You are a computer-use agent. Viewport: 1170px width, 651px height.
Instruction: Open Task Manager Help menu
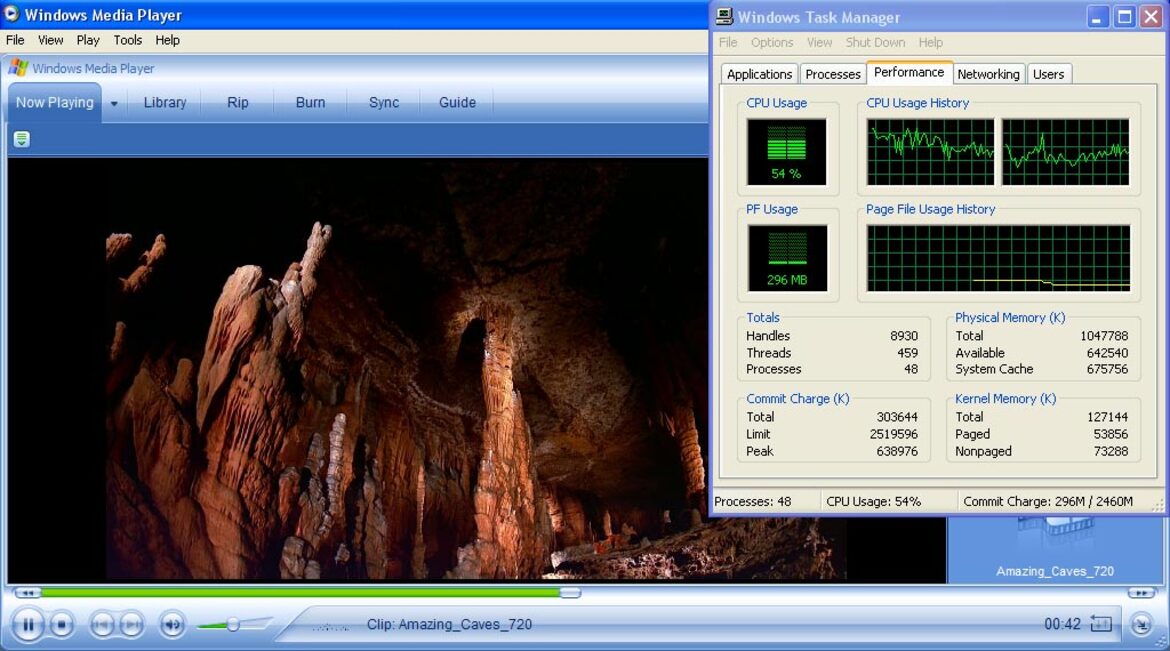click(x=930, y=43)
